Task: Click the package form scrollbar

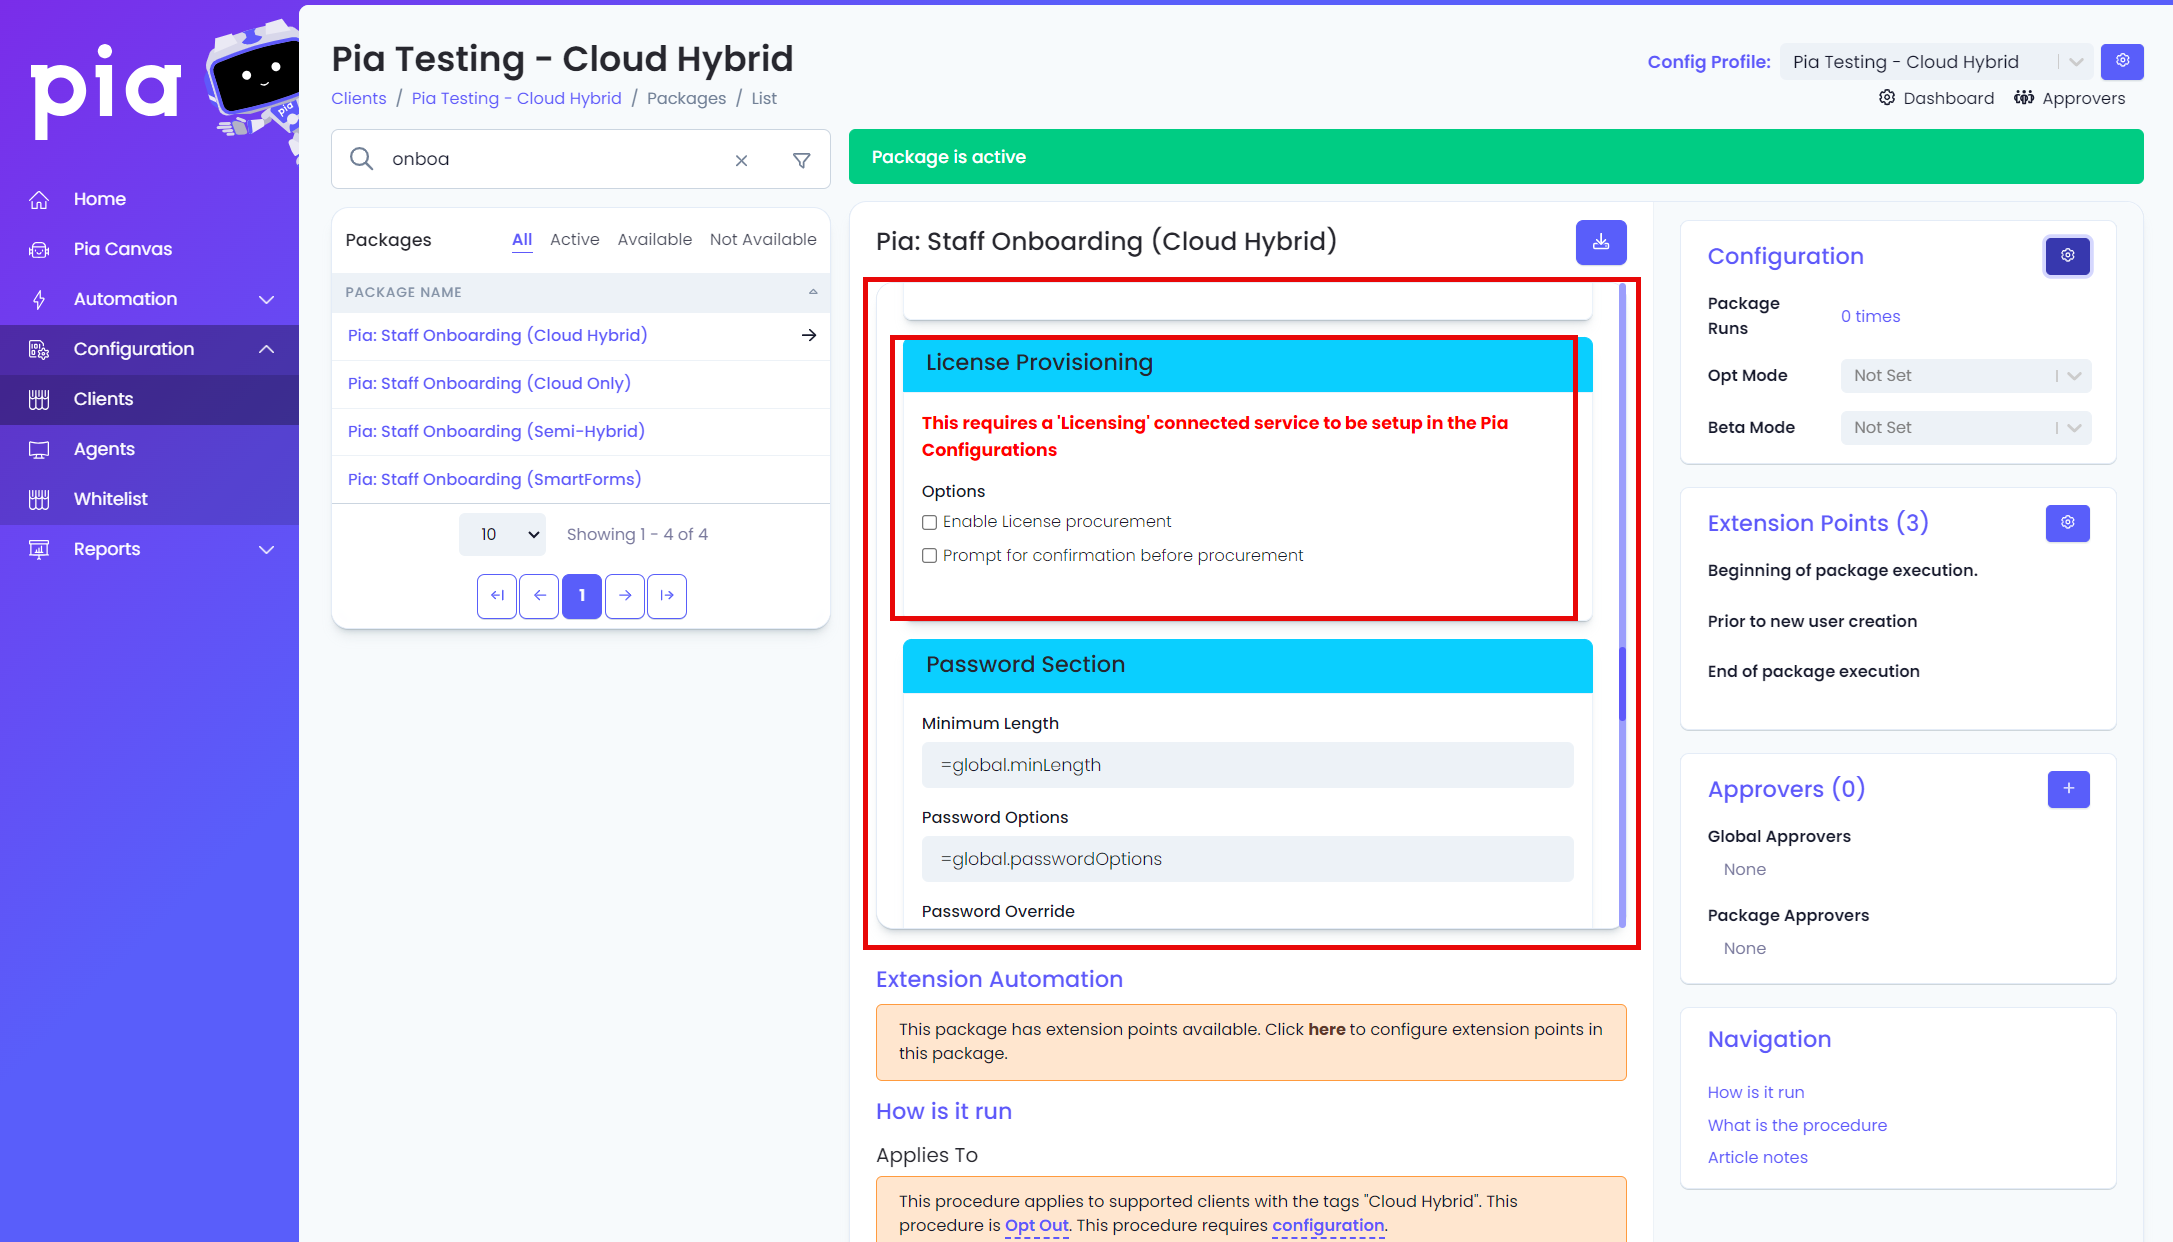Action: click(1622, 683)
